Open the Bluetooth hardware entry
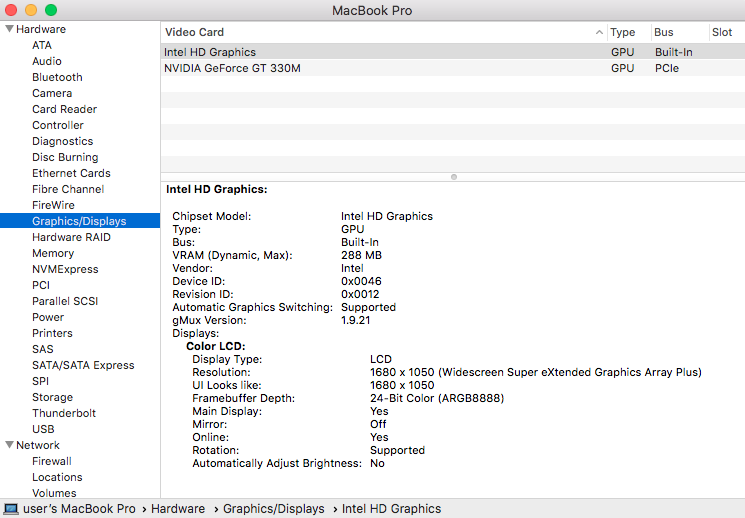This screenshot has width=745, height=518. pos(57,77)
